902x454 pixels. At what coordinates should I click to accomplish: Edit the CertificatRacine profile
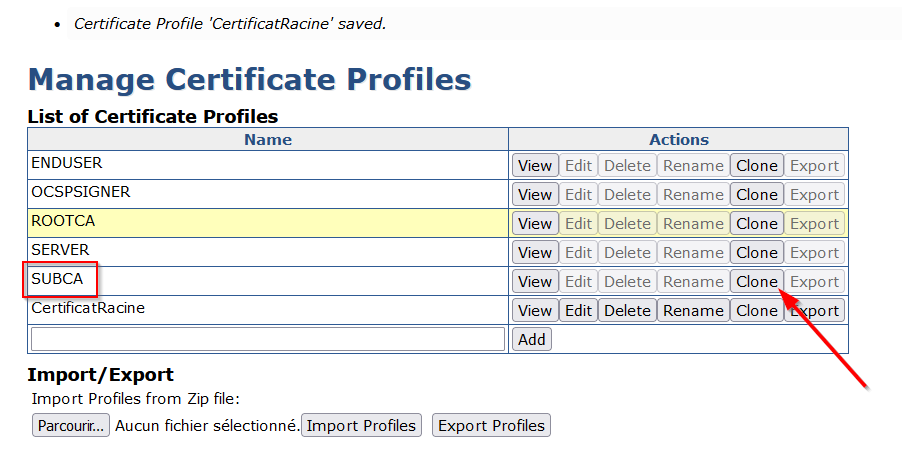[x=578, y=311]
